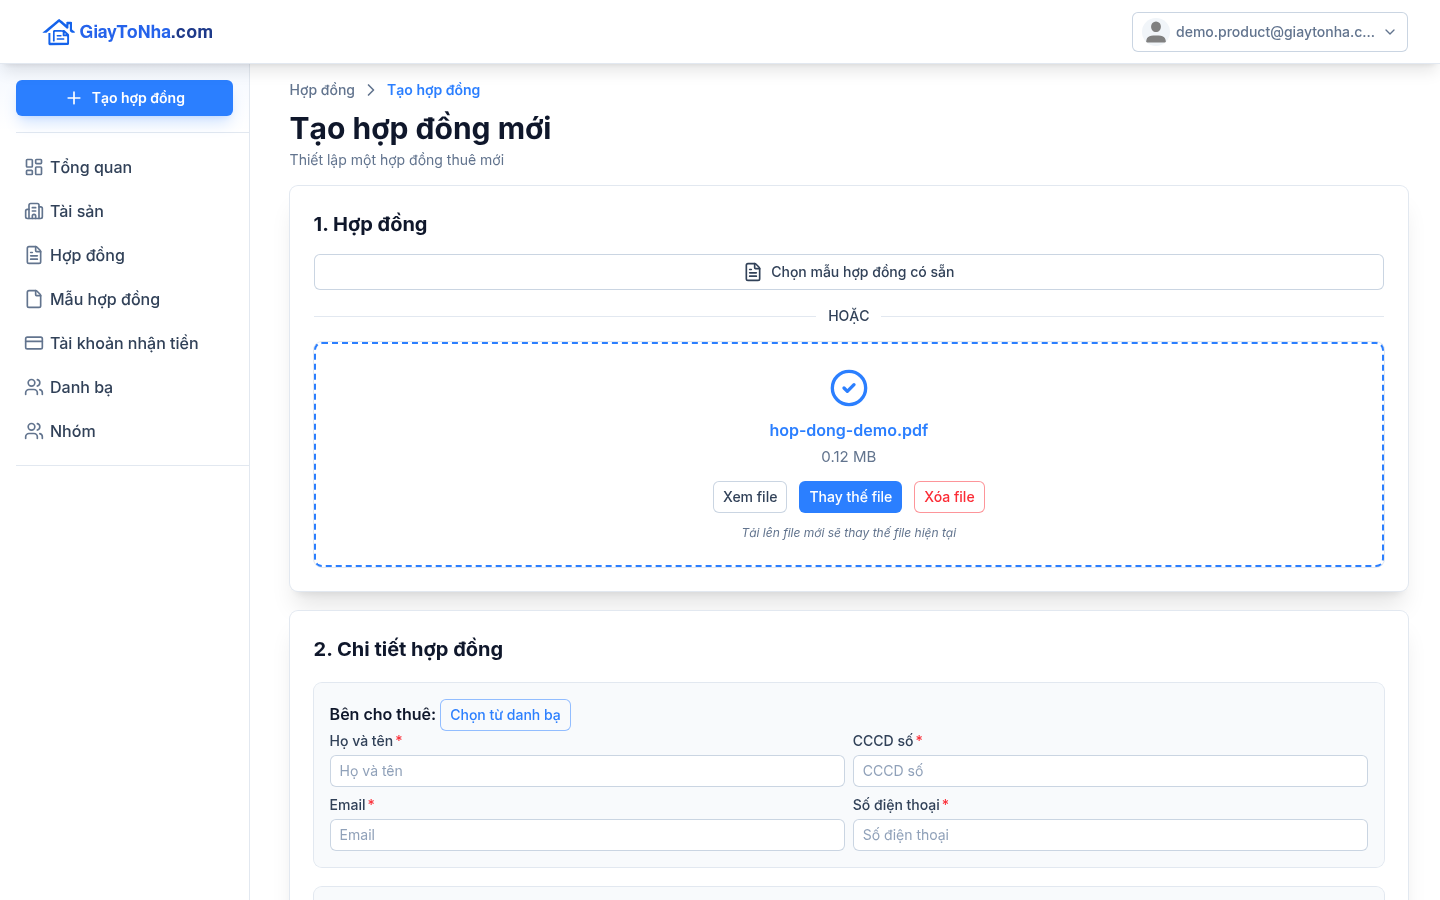Screen dimensions: 1440x900
Task: Click Thay thế file button
Action: click(851, 497)
